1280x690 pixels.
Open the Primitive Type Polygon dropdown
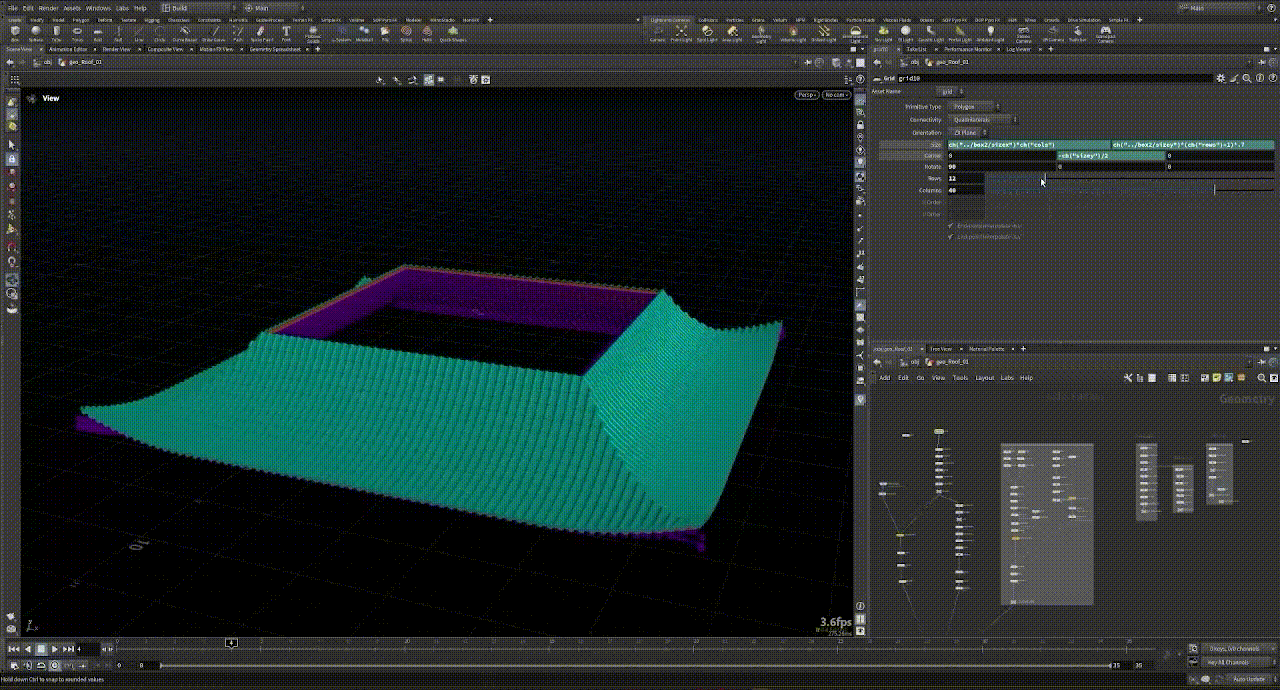(x=973, y=106)
